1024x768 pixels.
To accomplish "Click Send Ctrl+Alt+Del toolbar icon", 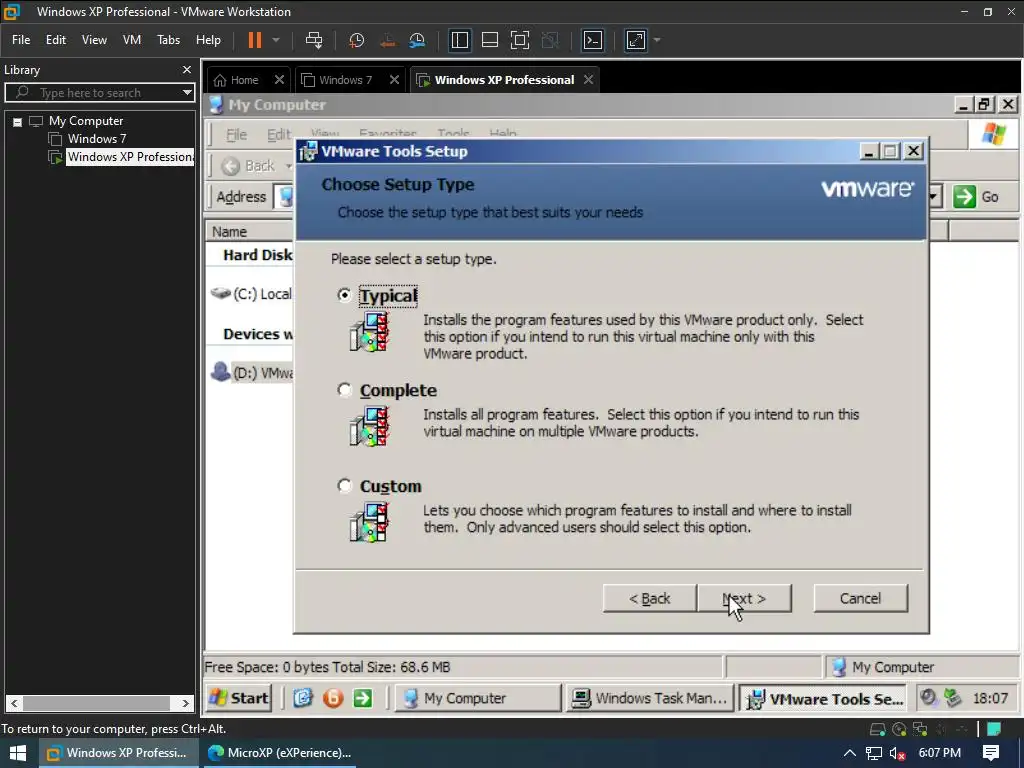I will pyautogui.click(x=314, y=40).
